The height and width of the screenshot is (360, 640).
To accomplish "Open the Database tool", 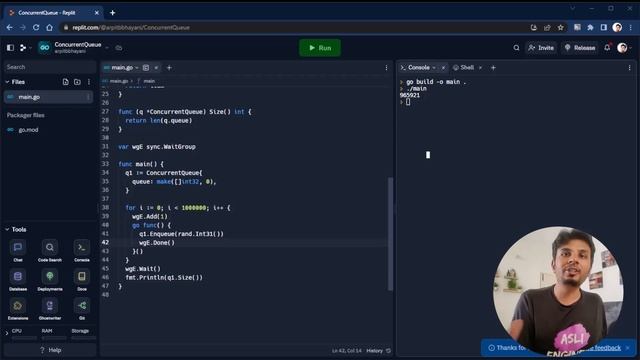I will pos(18,280).
